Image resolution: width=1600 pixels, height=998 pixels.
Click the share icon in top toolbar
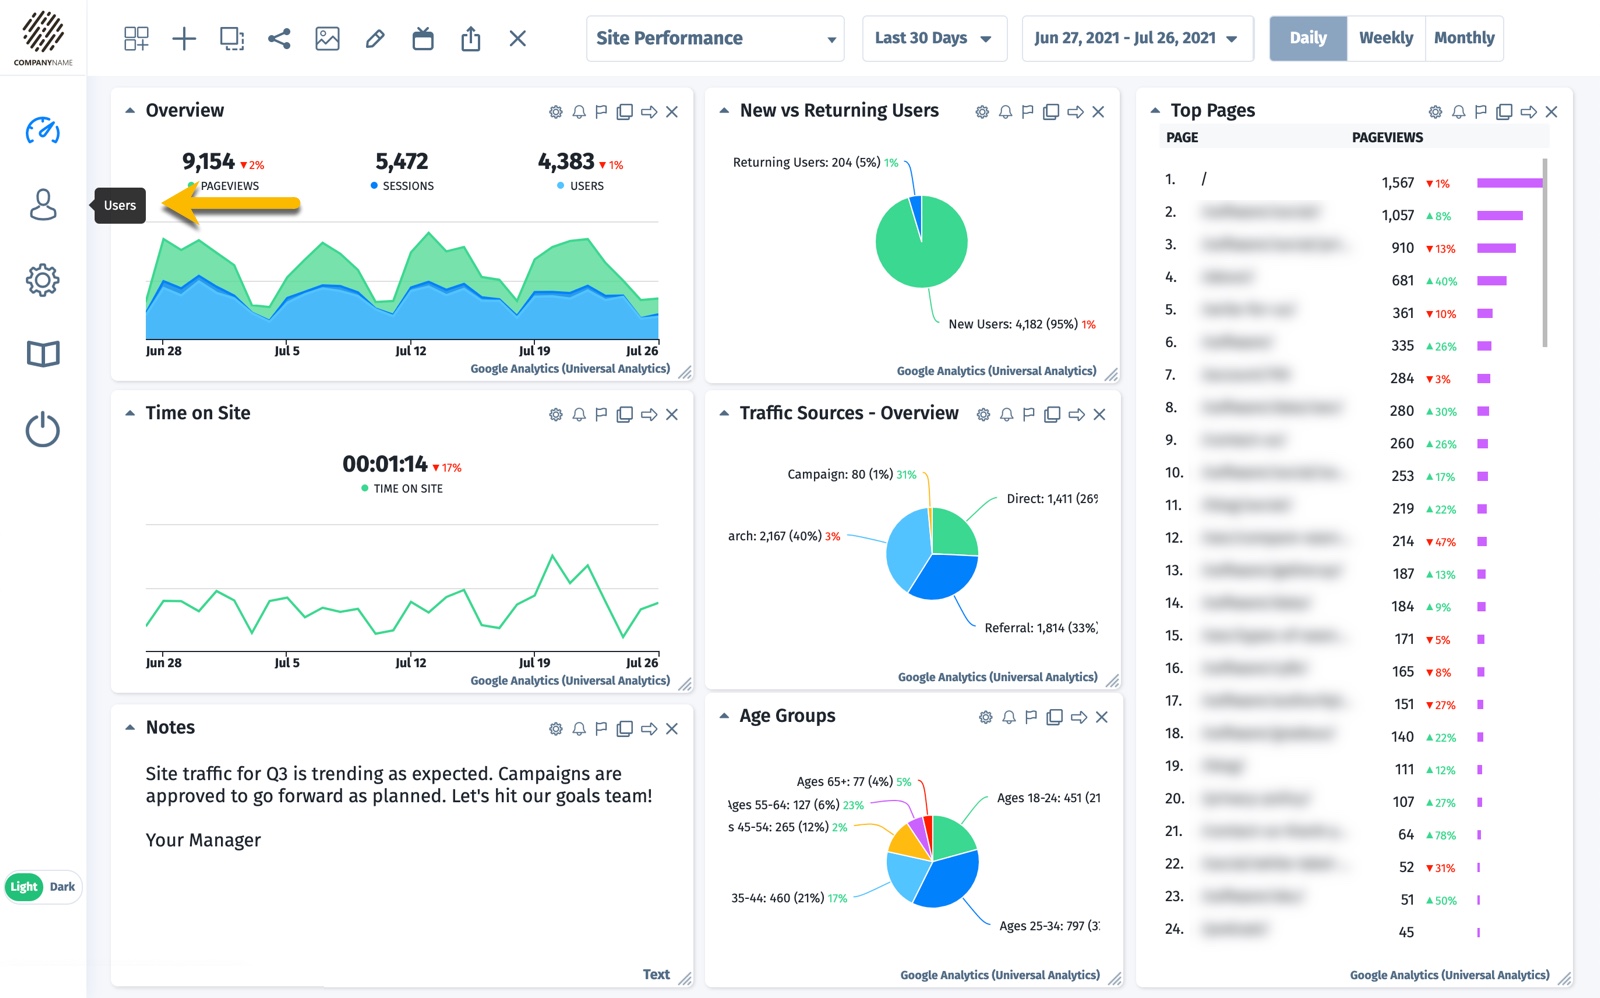pos(279,39)
